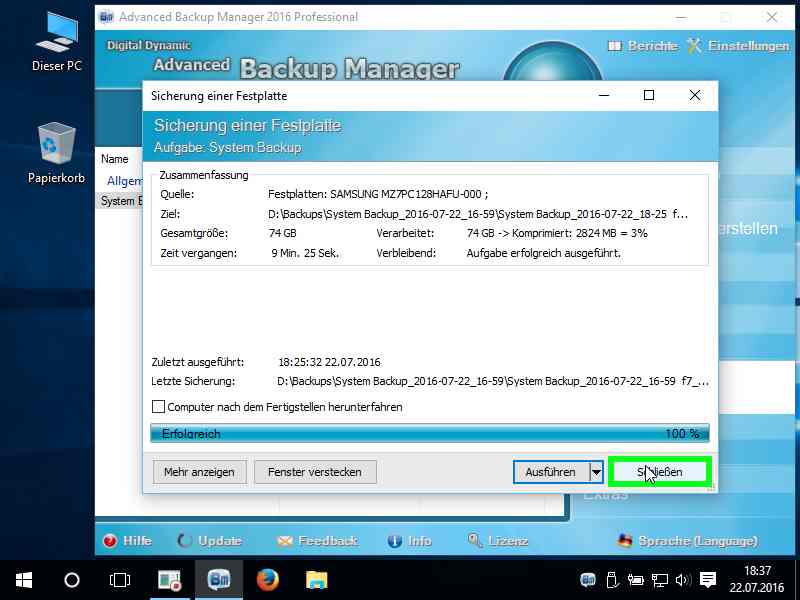Image resolution: width=800 pixels, height=600 pixels.
Task: Minimize the Sicherung einer Festplatte dialog
Action: point(604,95)
